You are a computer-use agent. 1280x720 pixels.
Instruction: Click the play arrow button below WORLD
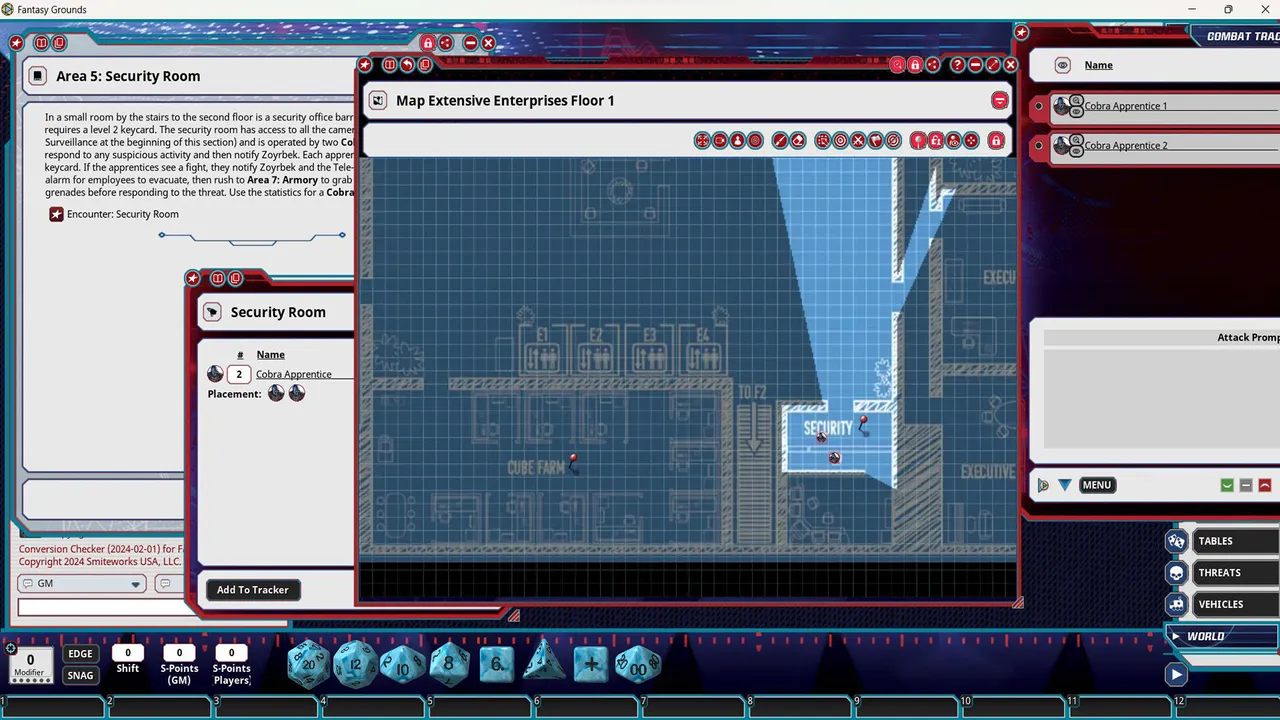(x=1176, y=675)
